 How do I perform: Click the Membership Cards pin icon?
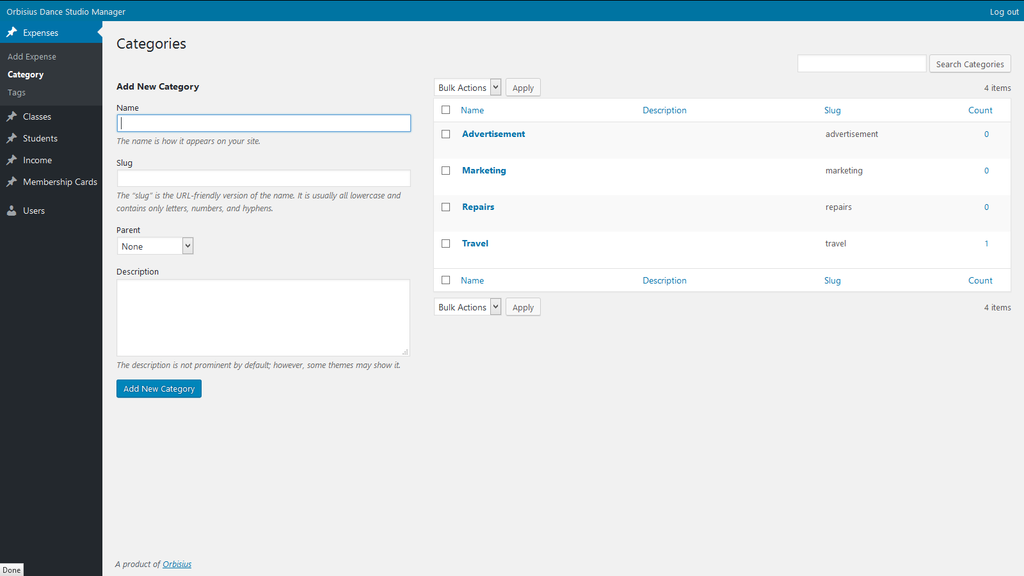pyautogui.click(x=12, y=182)
